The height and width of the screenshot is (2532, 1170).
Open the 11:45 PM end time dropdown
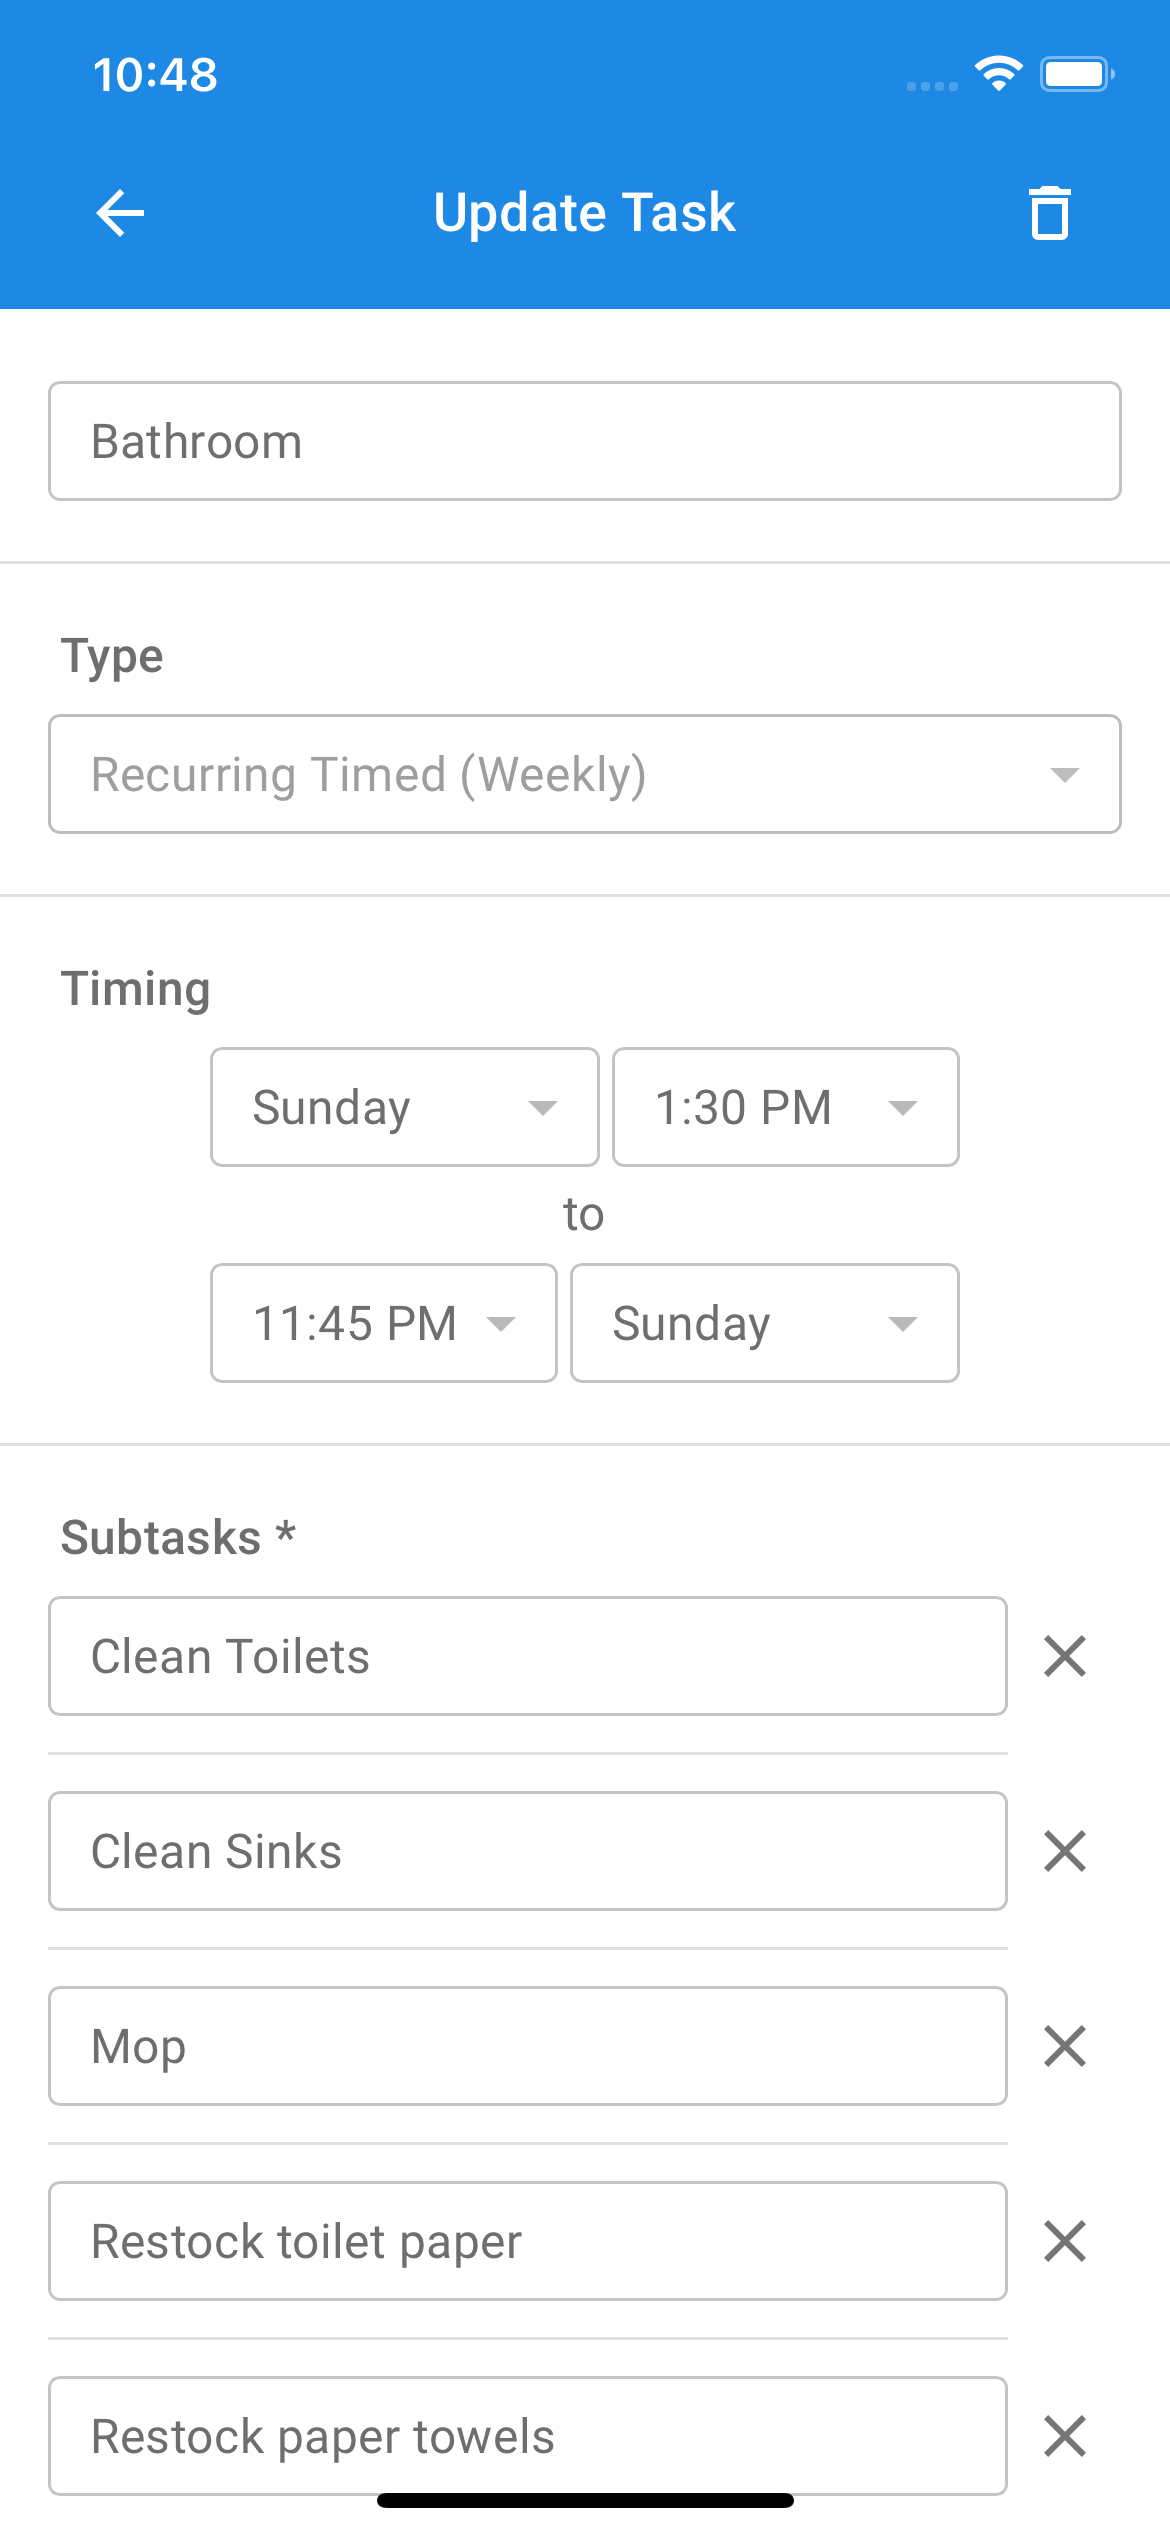pos(383,1323)
